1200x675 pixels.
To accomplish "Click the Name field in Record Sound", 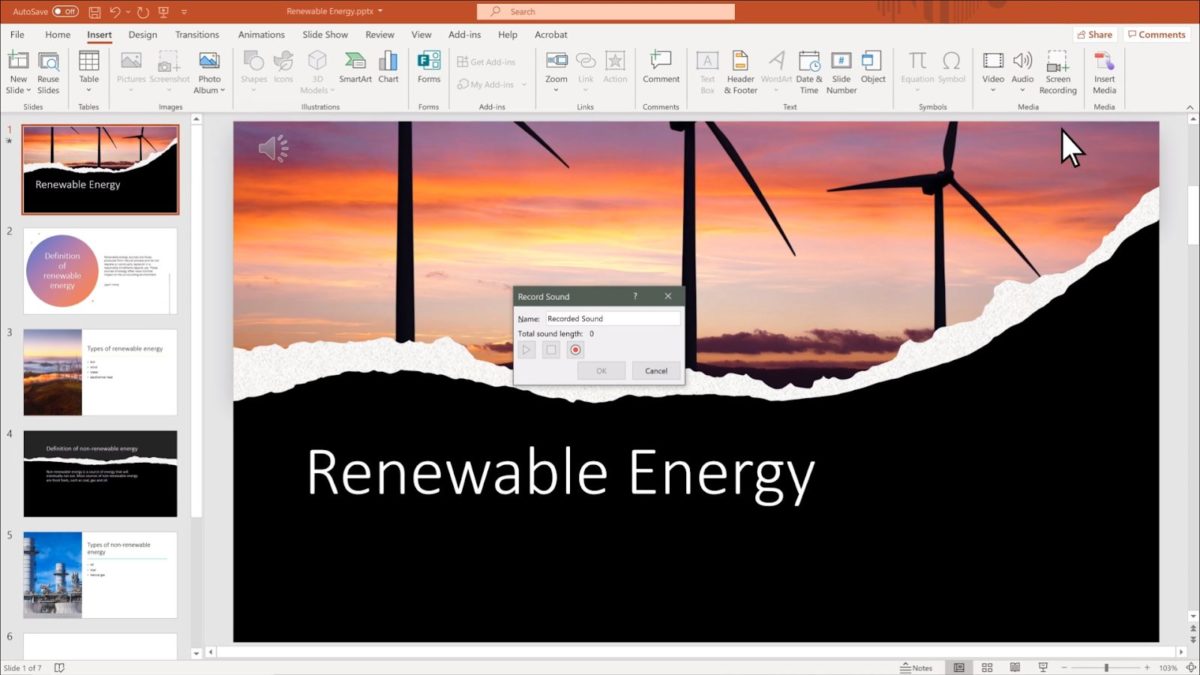I will (x=612, y=318).
